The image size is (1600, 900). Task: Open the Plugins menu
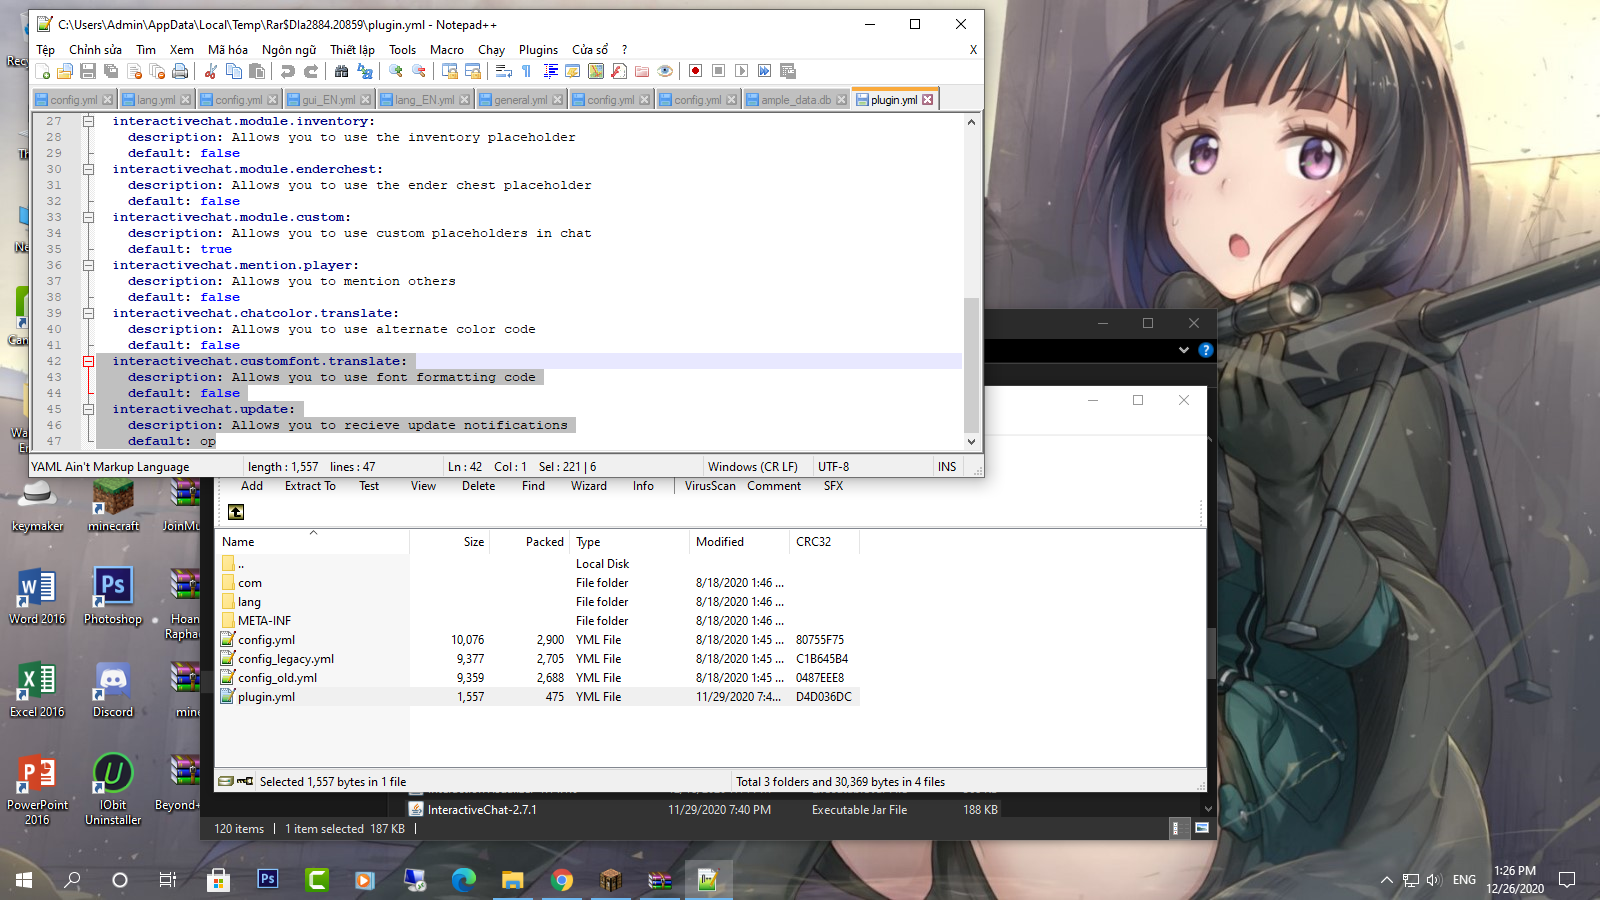[x=538, y=50]
